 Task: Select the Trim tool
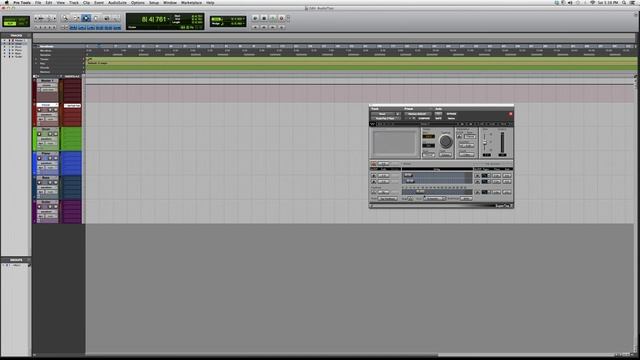[76, 18]
